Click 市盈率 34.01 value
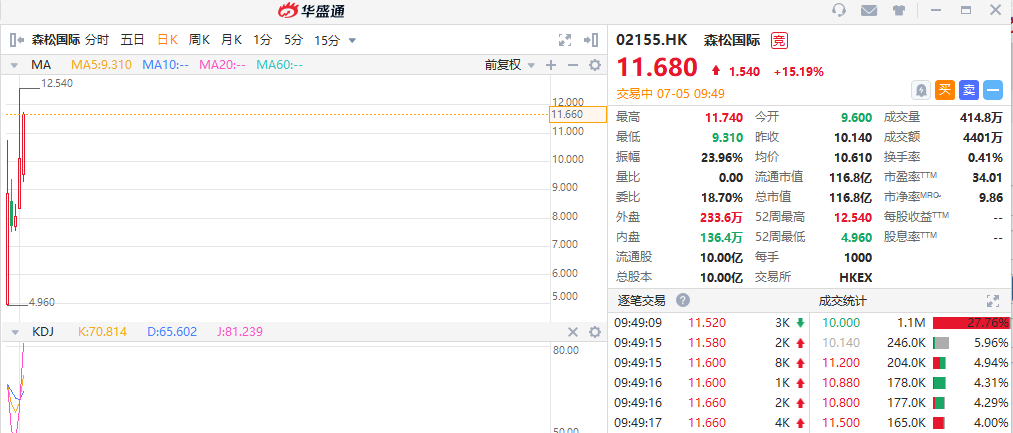This screenshot has height=433, width=1013. 988,177
